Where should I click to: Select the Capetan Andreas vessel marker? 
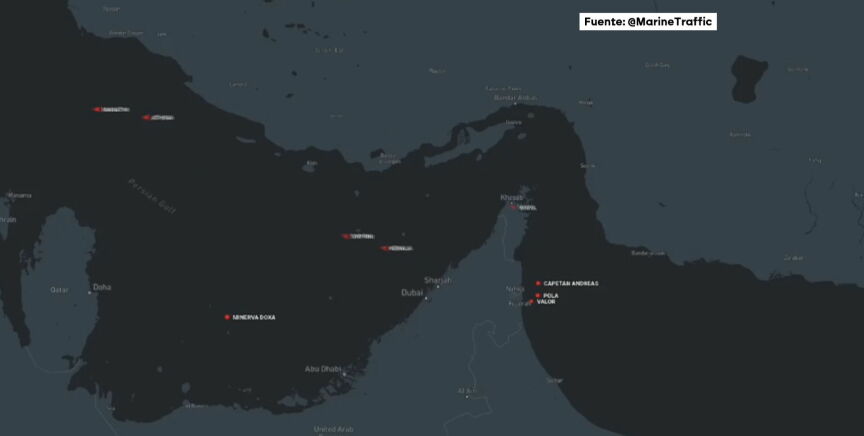[538, 283]
